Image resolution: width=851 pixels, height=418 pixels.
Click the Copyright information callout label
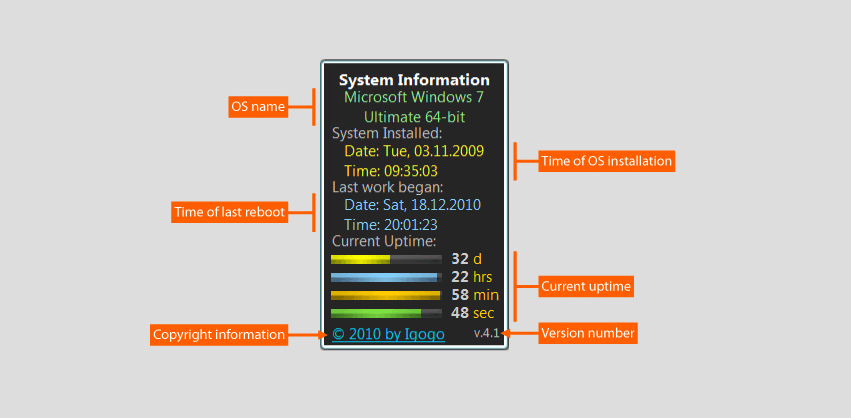coord(219,334)
